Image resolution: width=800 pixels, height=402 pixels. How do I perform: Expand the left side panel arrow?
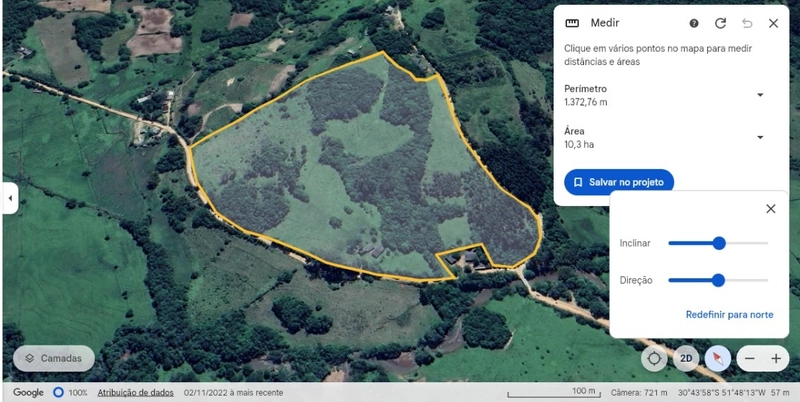pos(10,198)
